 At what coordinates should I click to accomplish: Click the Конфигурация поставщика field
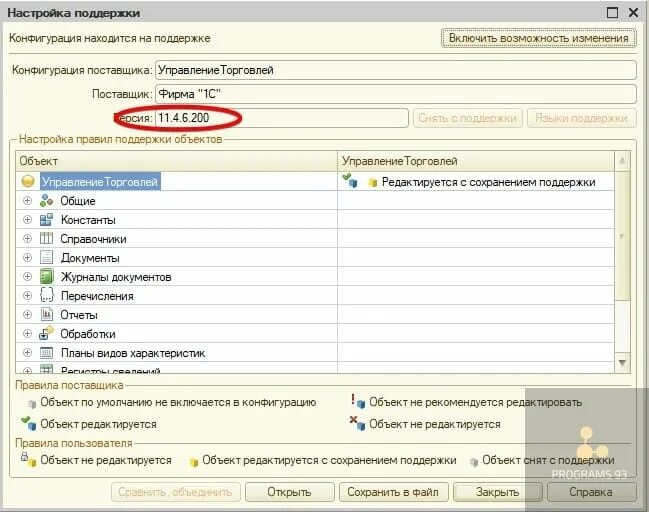click(x=396, y=70)
